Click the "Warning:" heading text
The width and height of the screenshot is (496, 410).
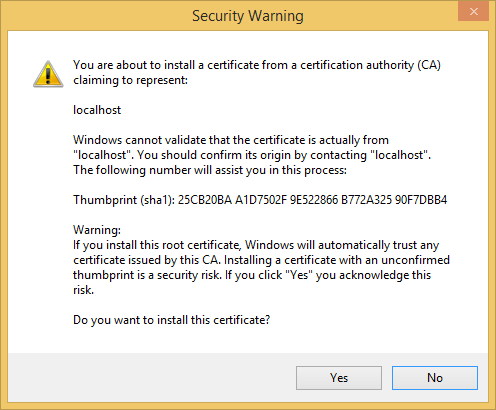coord(97,230)
